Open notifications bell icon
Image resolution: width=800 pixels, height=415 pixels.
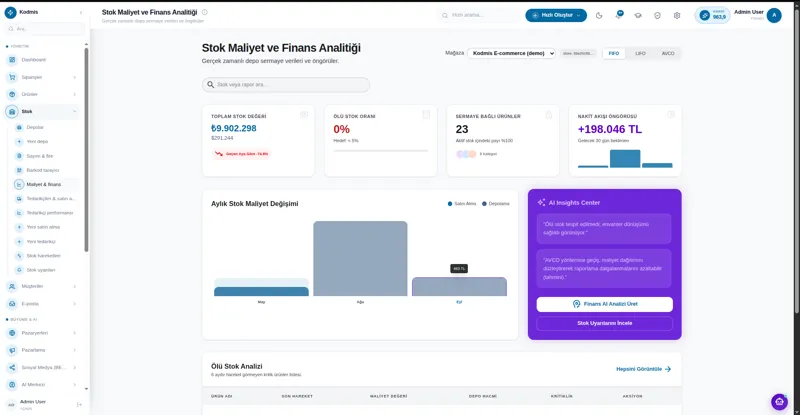pos(618,15)
